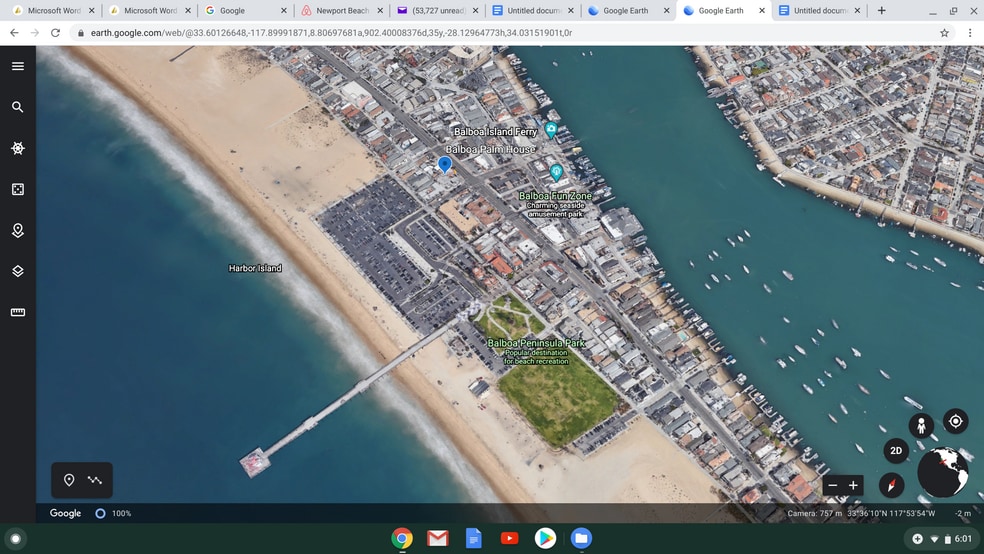Select the Measure distance ruler tool

[x=17, y=312]
